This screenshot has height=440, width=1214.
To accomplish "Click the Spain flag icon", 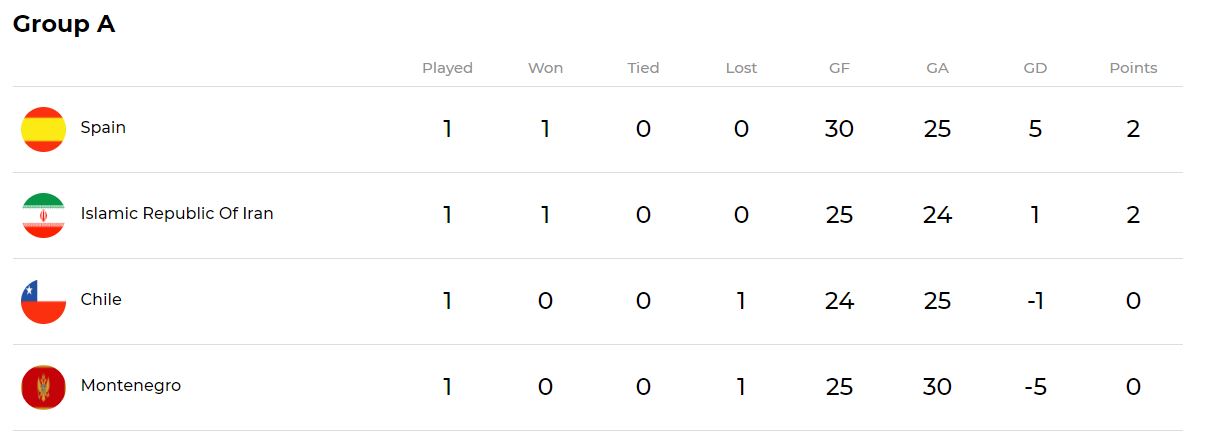I will pos(43,129).
